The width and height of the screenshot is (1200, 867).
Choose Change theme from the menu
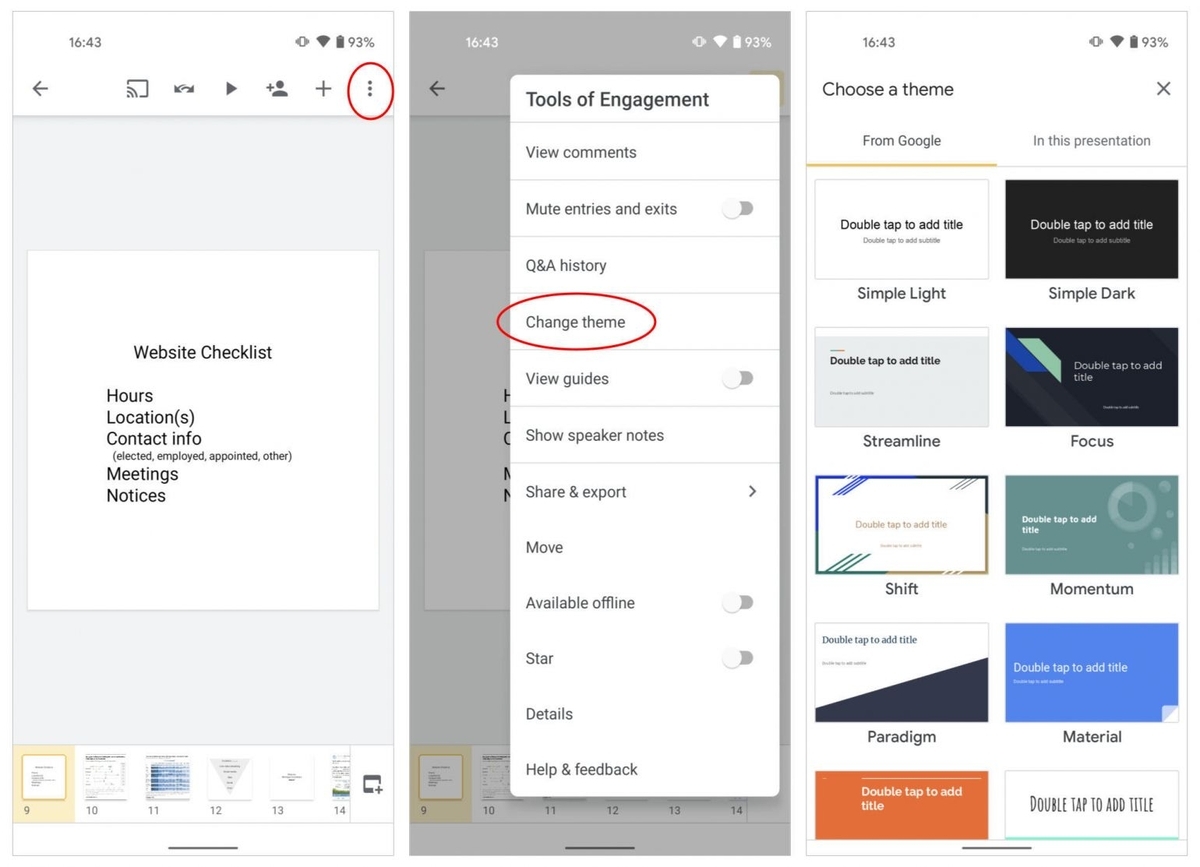coord(576,321)
